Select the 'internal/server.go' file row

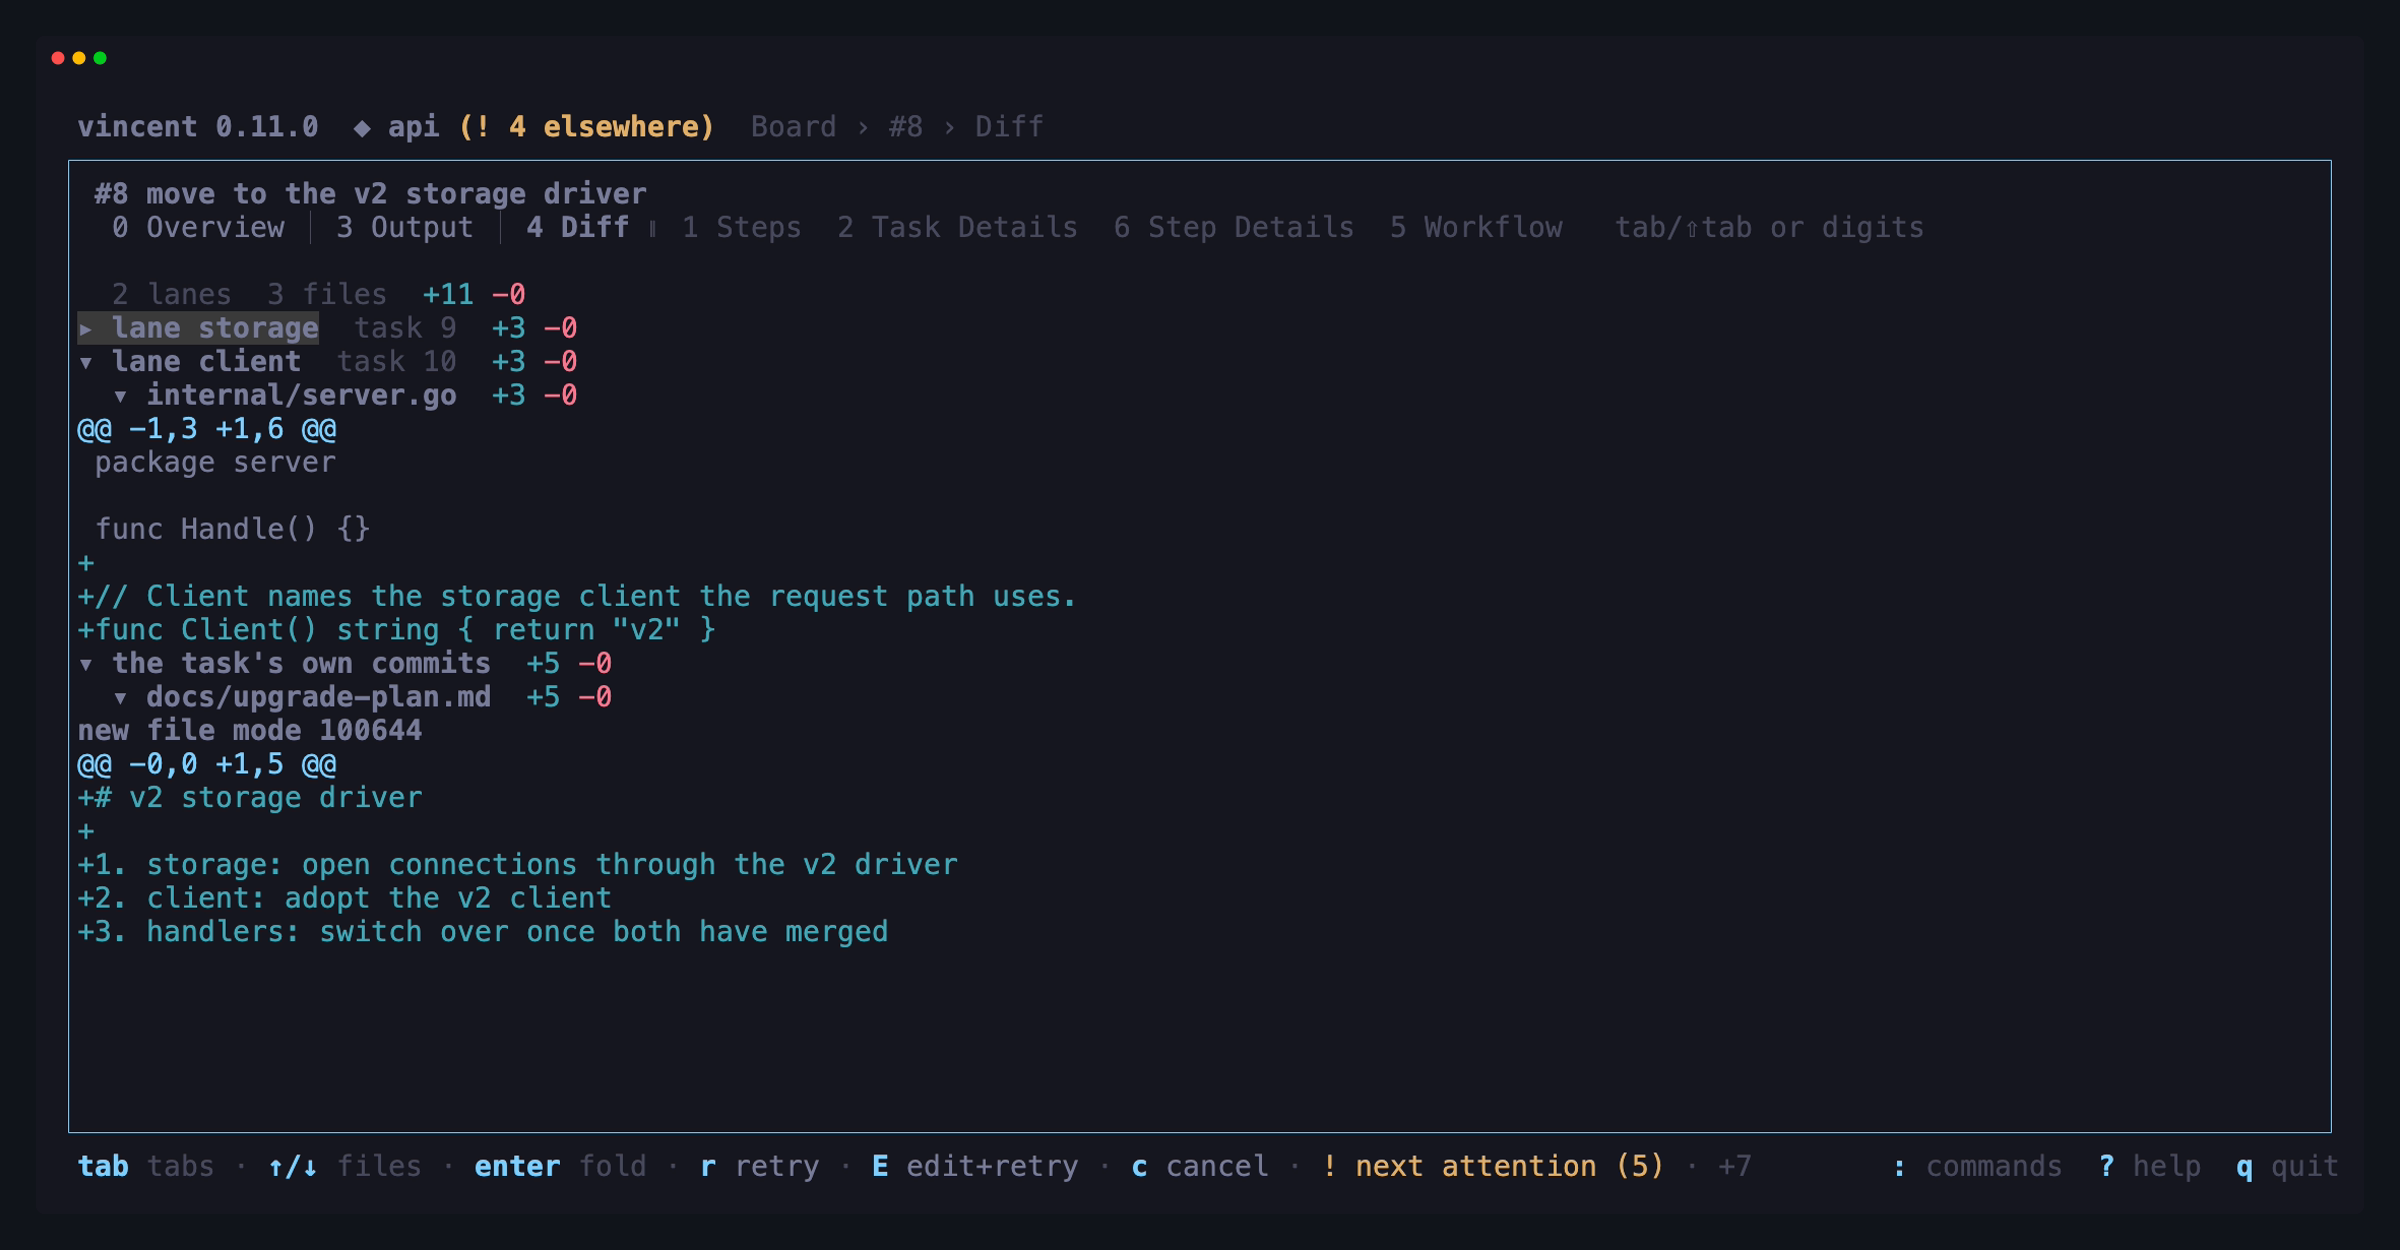[x=301, y=396]
